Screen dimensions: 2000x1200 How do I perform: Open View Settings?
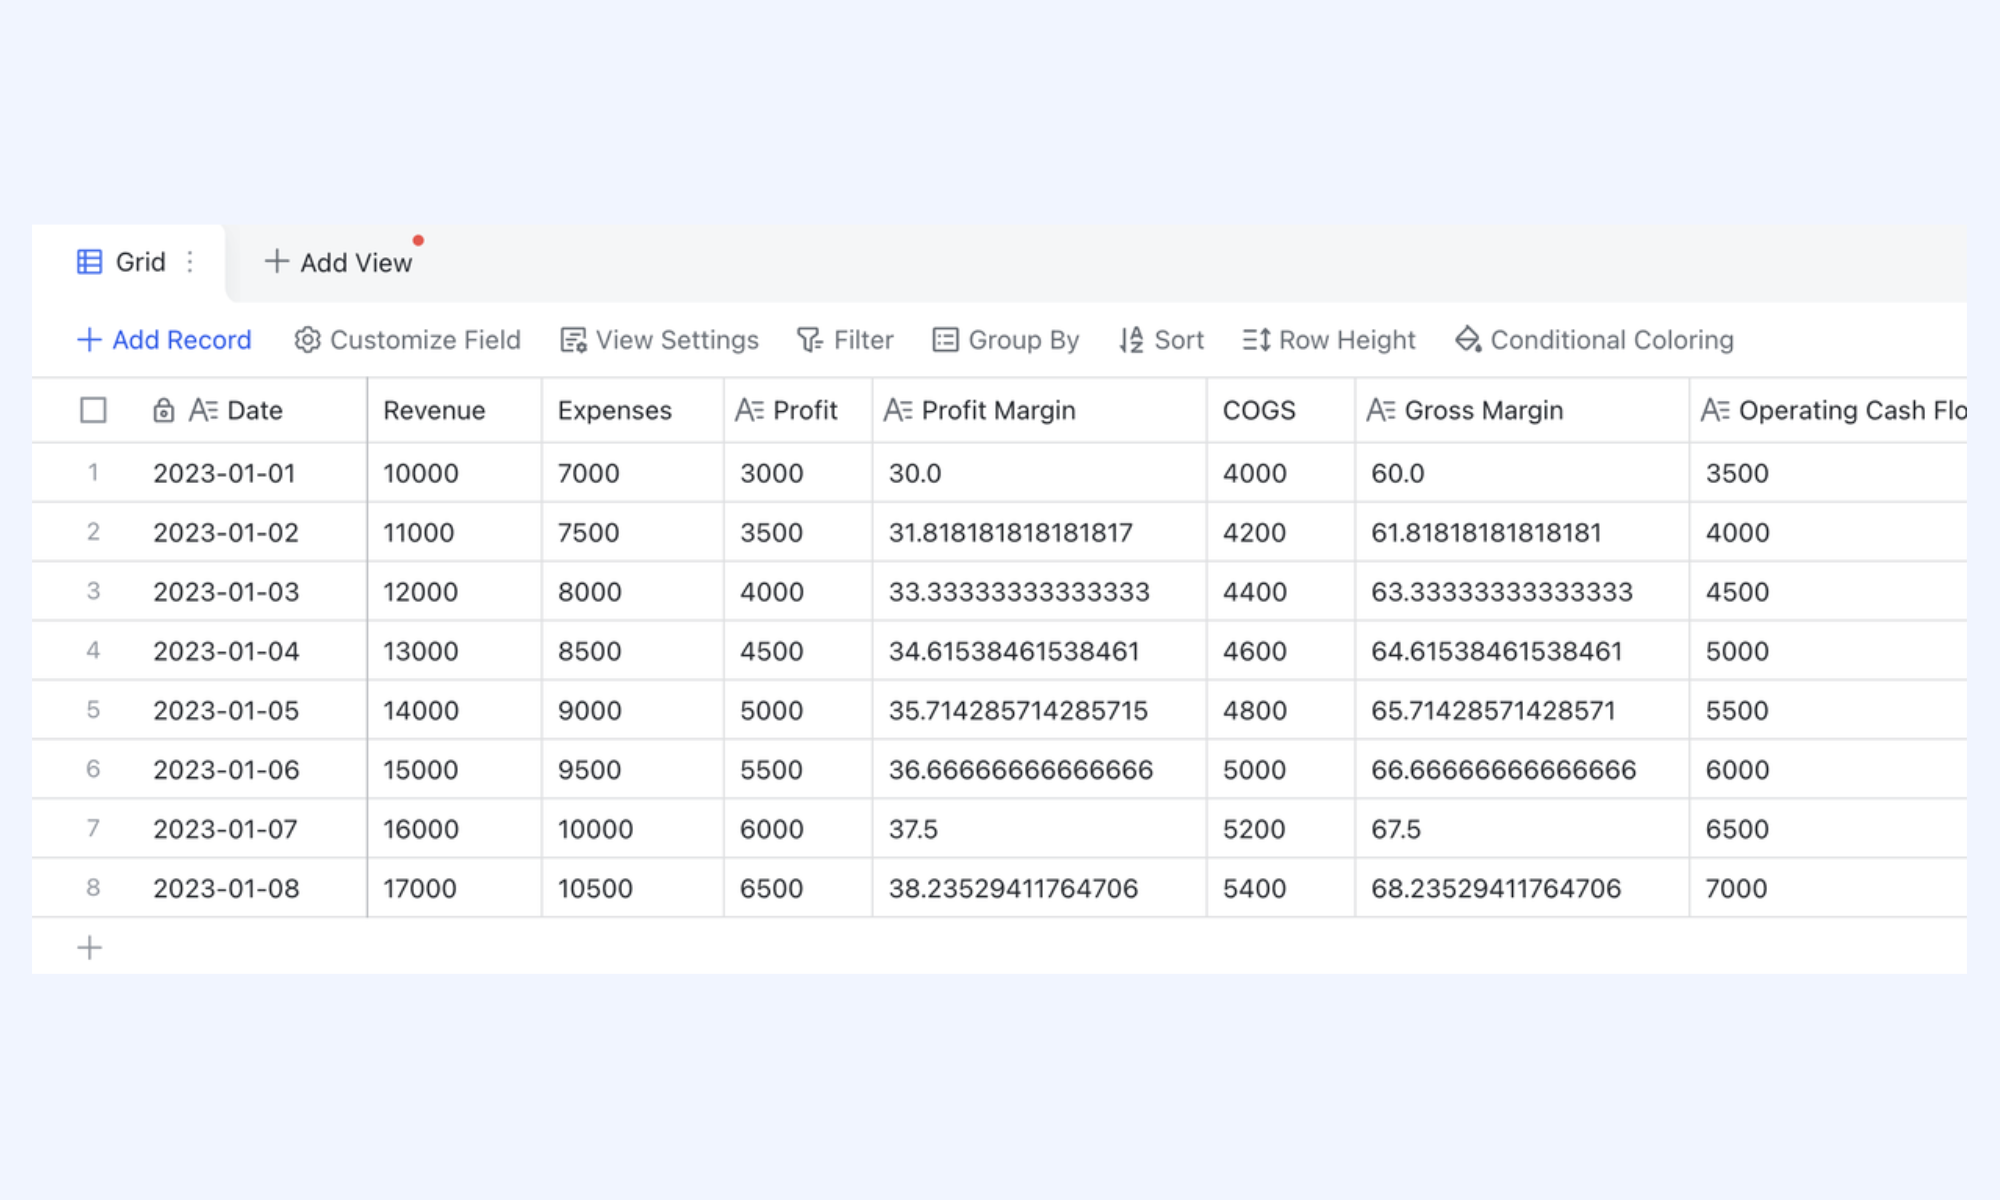659,340
